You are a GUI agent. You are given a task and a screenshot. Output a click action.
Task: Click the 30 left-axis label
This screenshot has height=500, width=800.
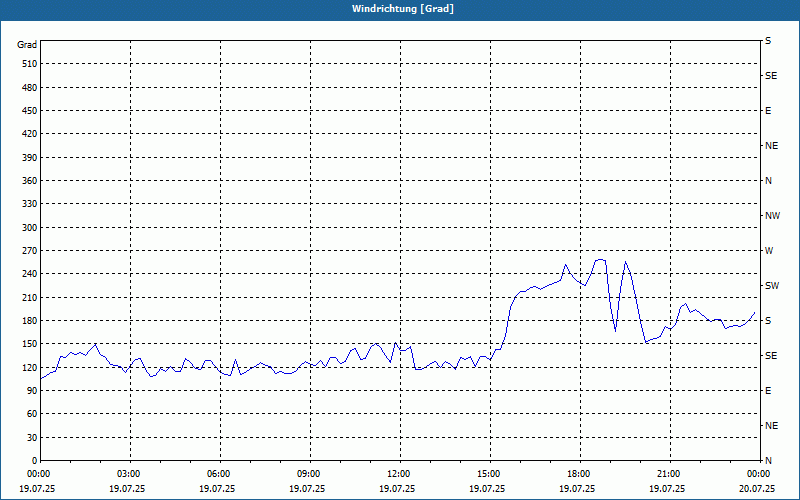[x=32, y=437]
